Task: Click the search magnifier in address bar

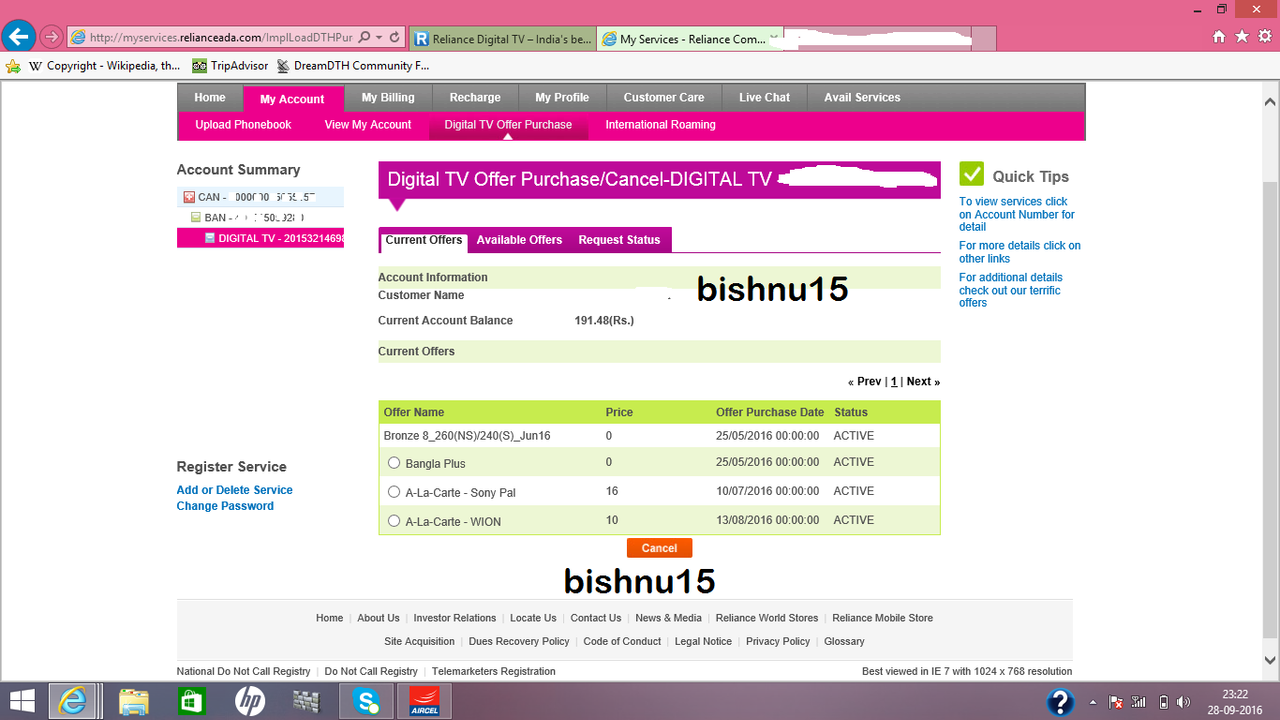Action: tap(362, 37)
